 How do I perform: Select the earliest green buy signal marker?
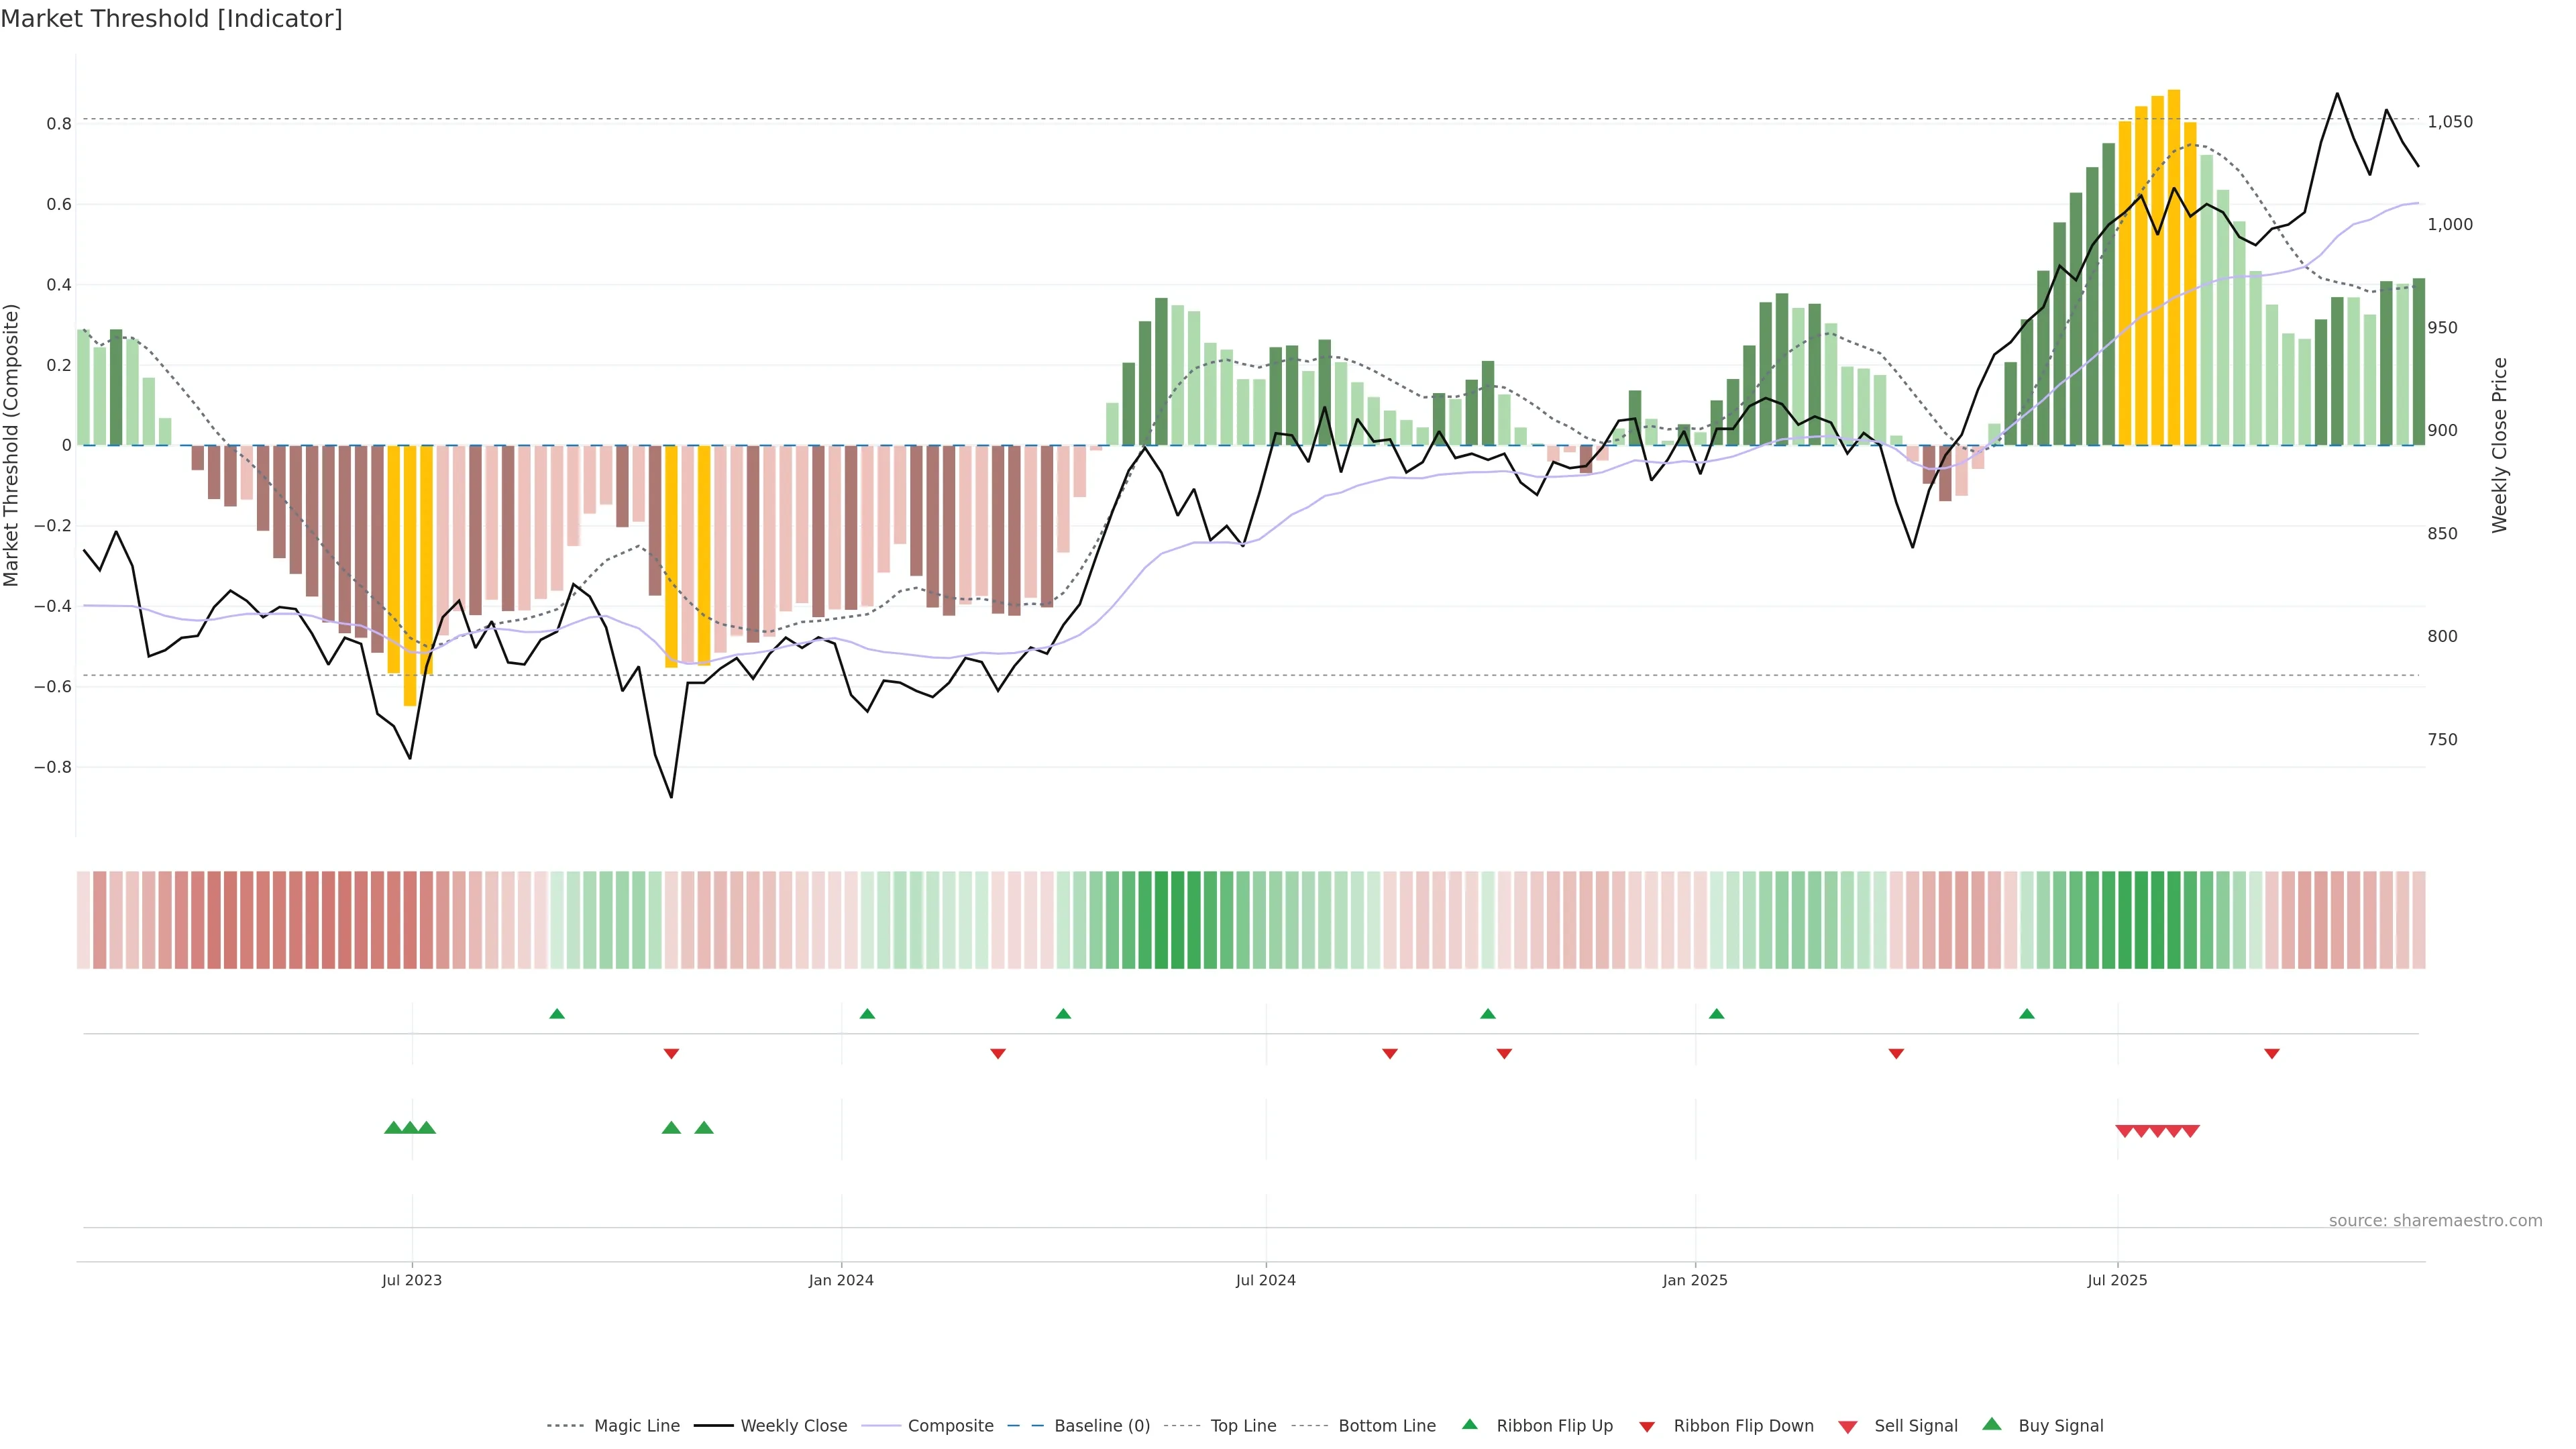coord(393,1128)
